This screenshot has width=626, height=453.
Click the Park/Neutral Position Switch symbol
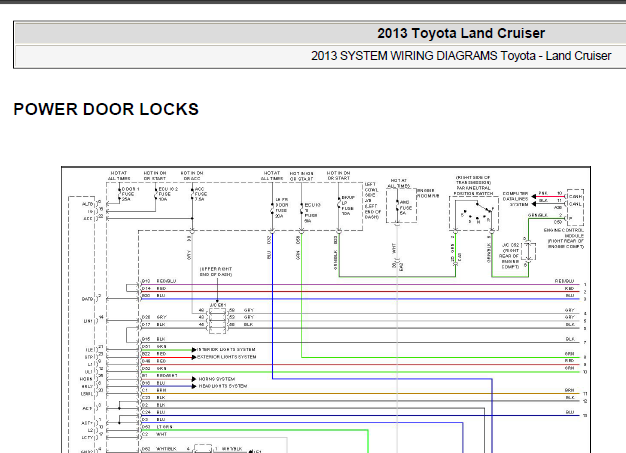click(474, 213)
